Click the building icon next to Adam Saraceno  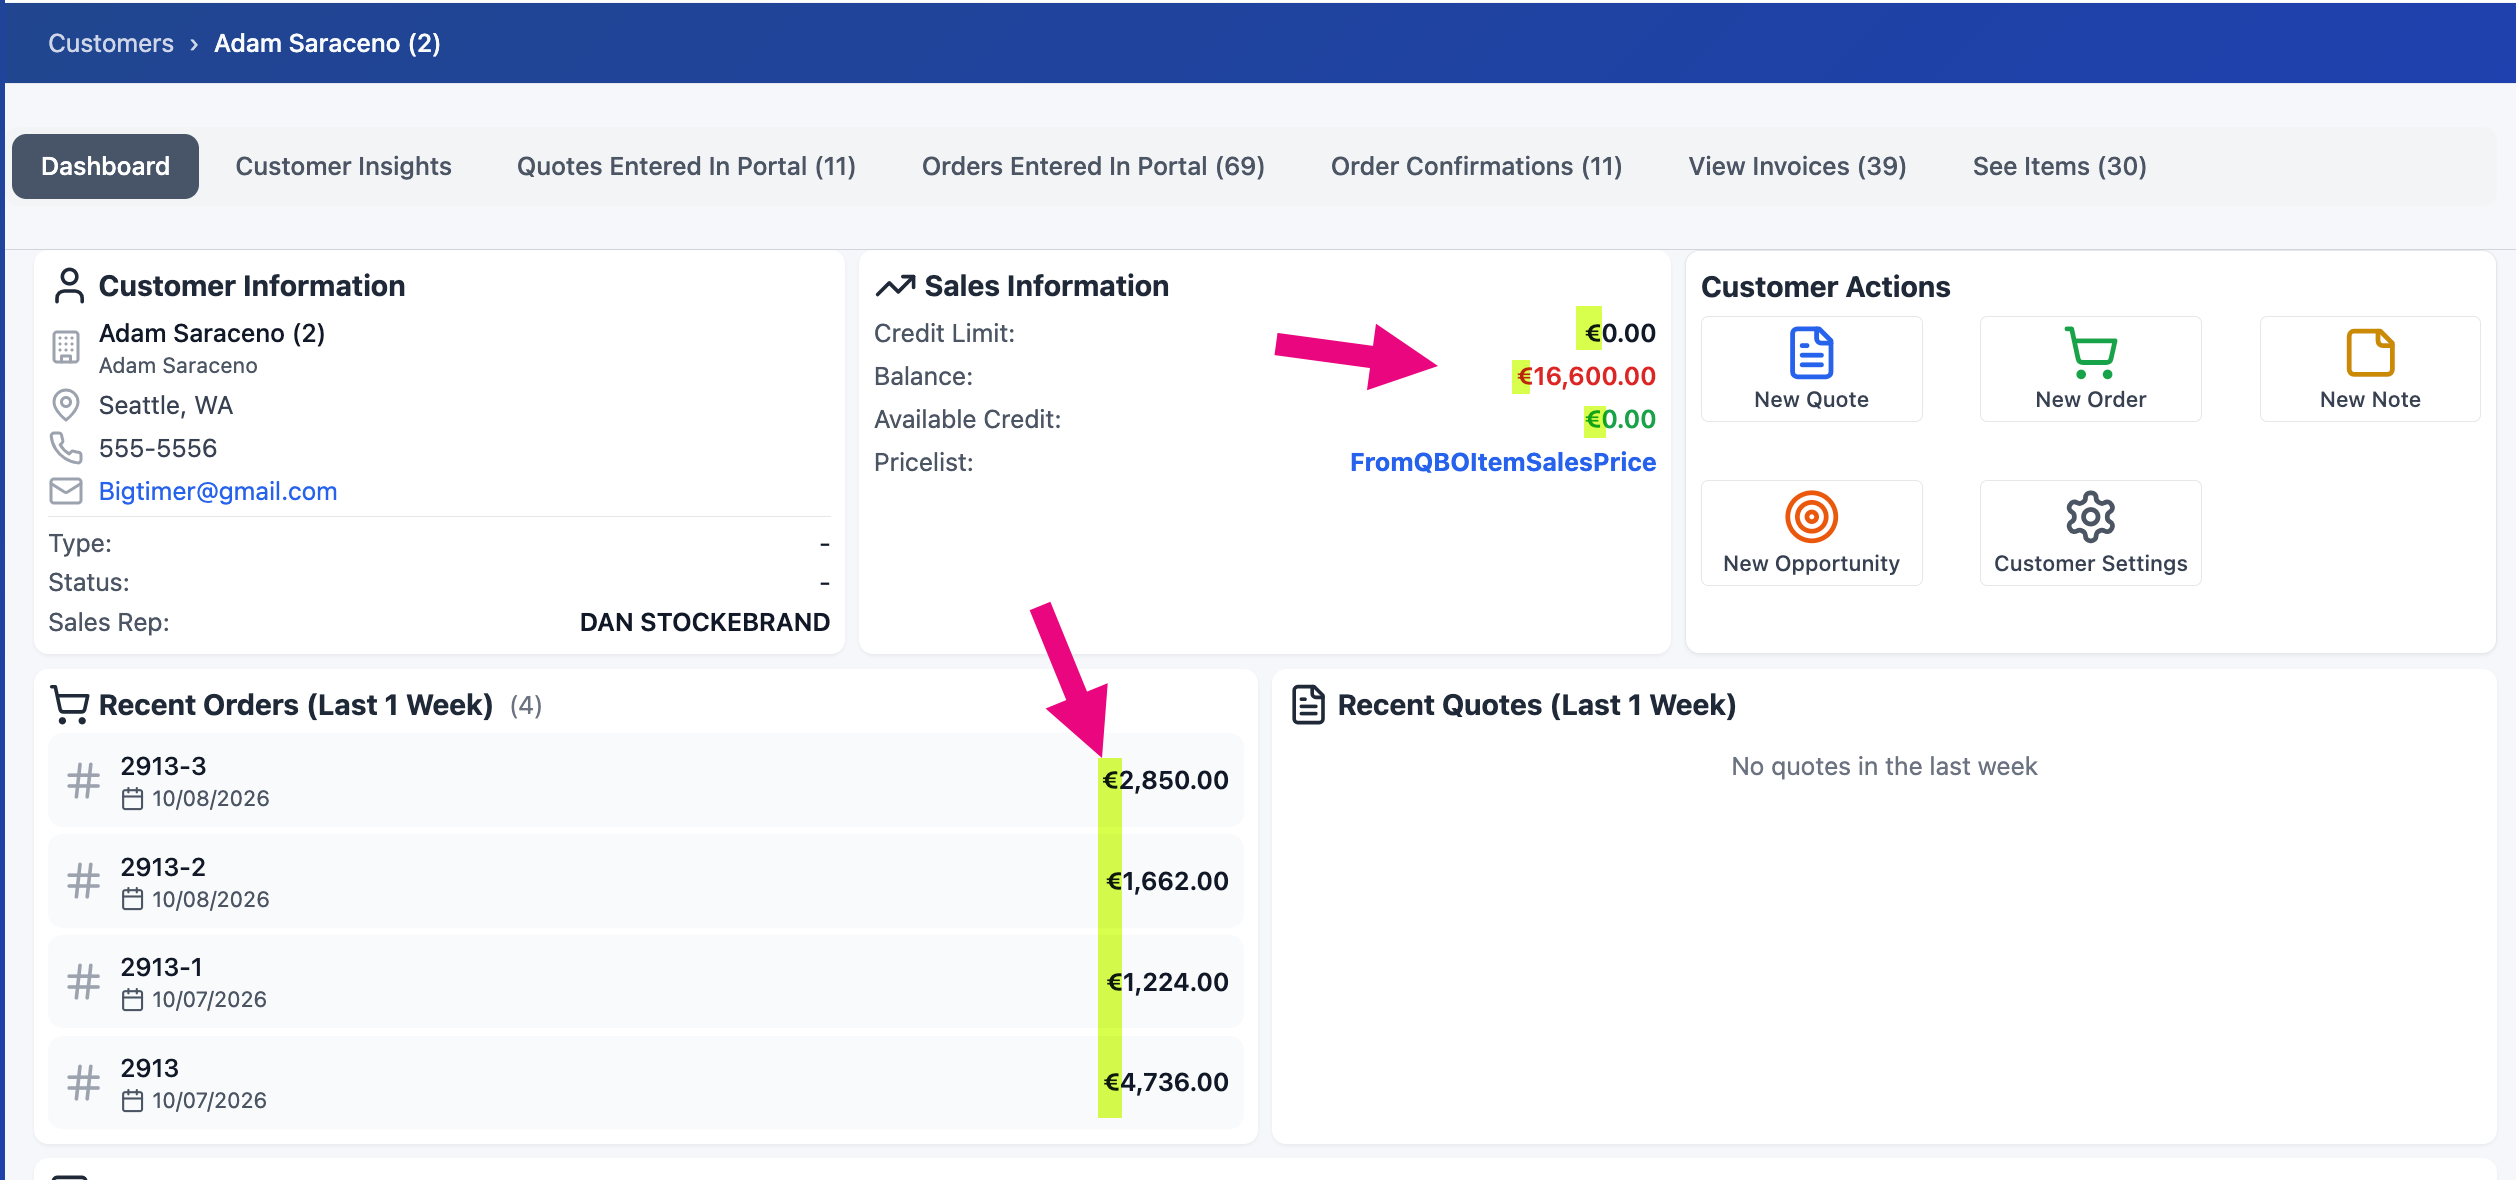(66, 347)
